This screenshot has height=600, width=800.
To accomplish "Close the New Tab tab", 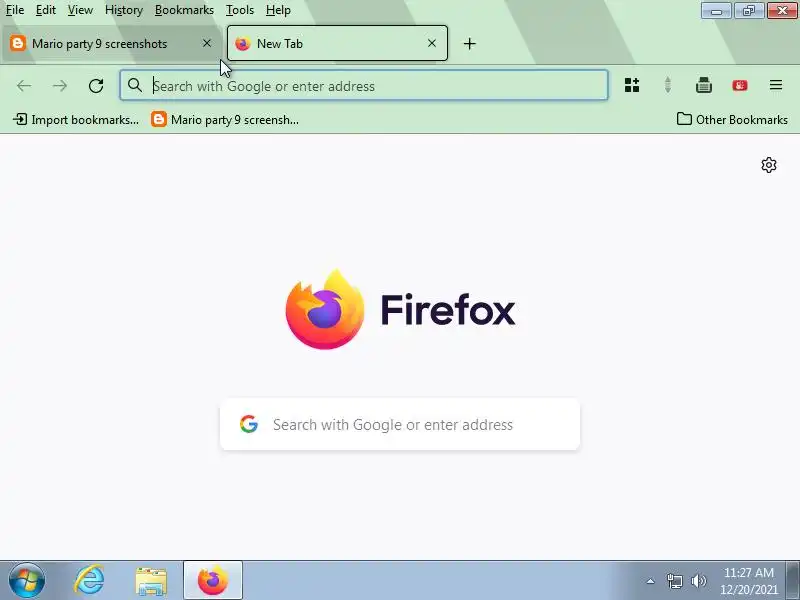I will point(432,43).
